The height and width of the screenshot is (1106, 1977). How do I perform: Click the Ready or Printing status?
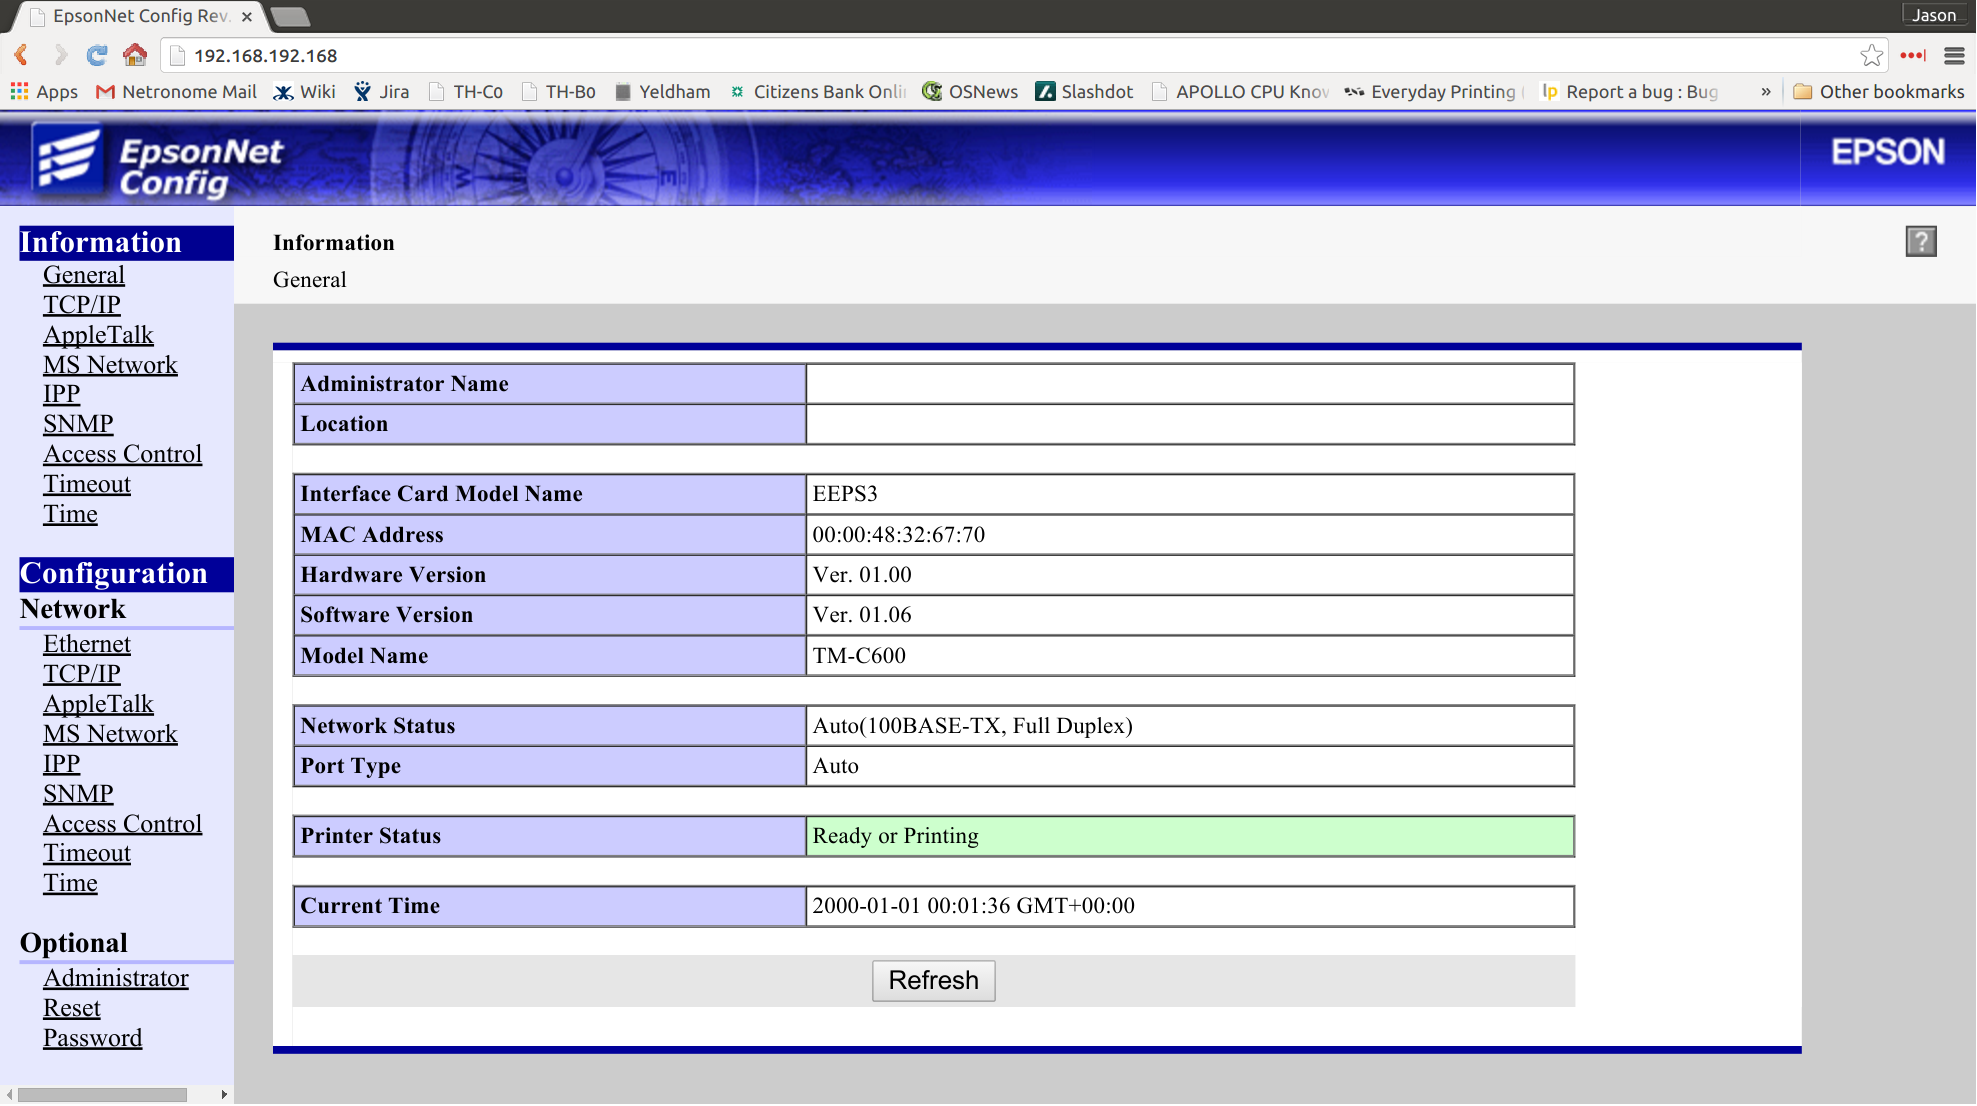coord(895,835)
